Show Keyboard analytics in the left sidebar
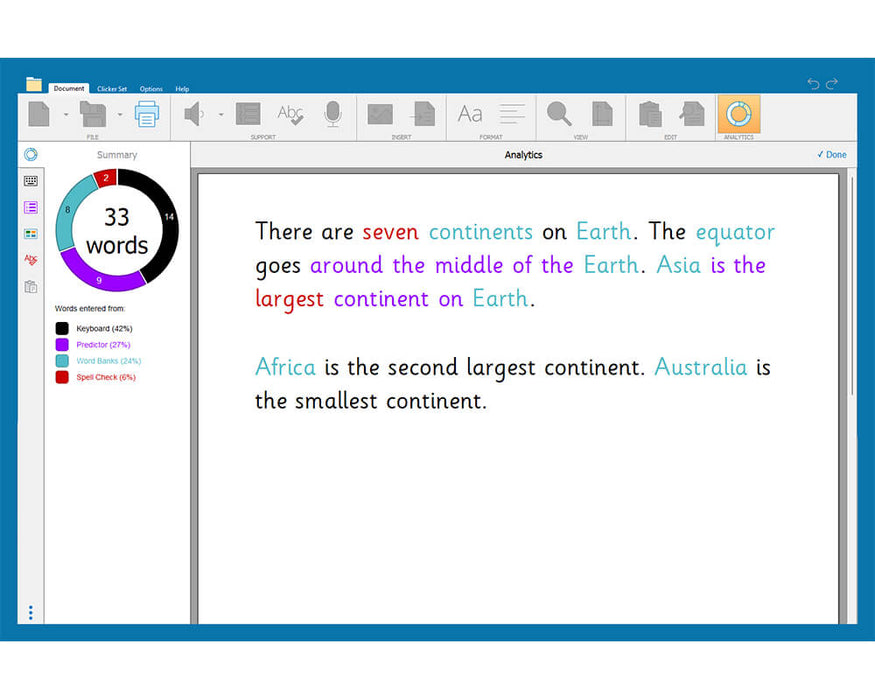Screen dimensions: 875x700 [x=31, y=181]
